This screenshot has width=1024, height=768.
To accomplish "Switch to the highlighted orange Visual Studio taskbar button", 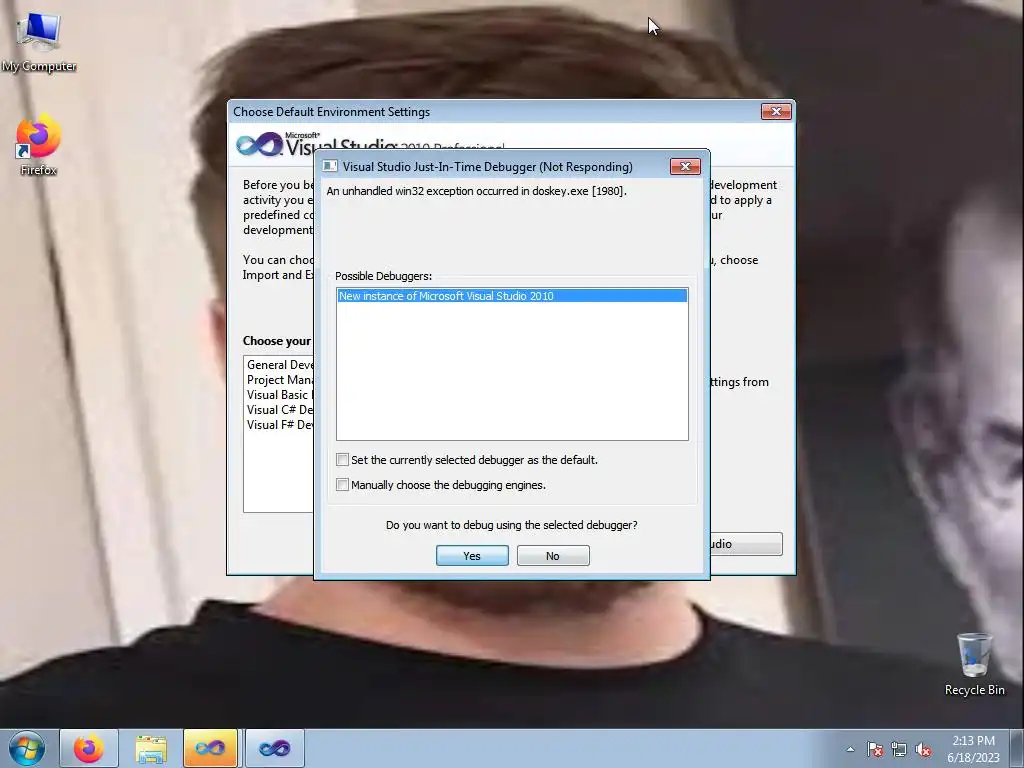I will click(210, 749).
